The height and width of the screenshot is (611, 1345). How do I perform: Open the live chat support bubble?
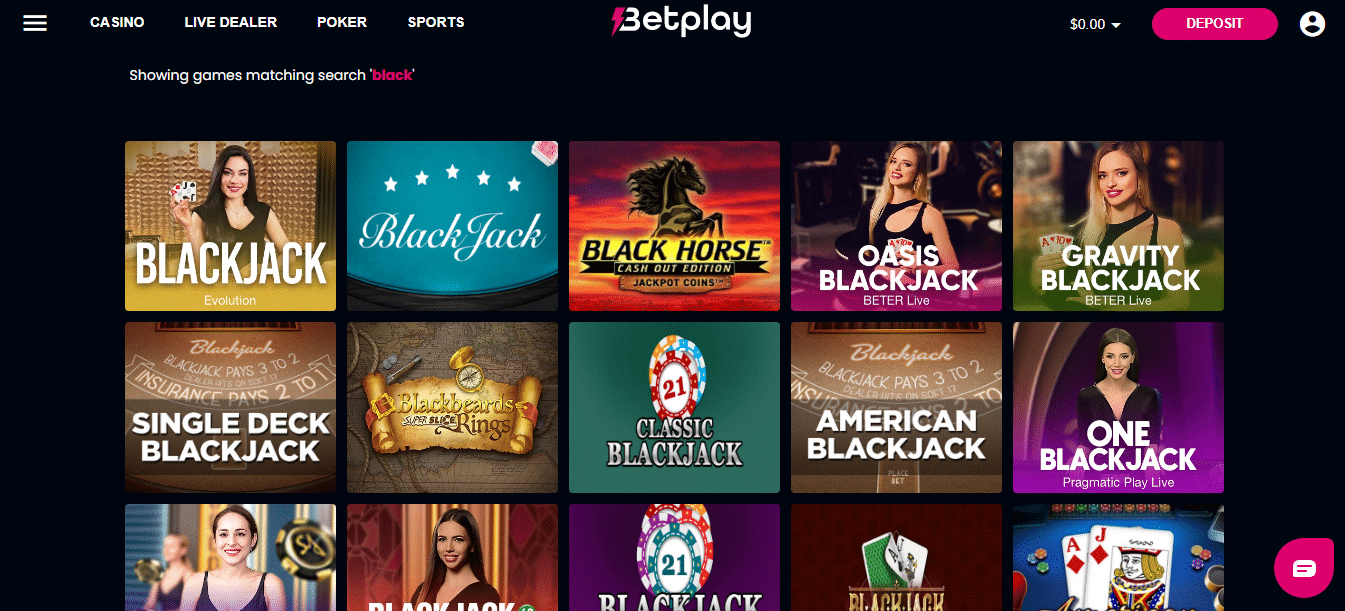pyautogui.click(x=1304, y=568)
